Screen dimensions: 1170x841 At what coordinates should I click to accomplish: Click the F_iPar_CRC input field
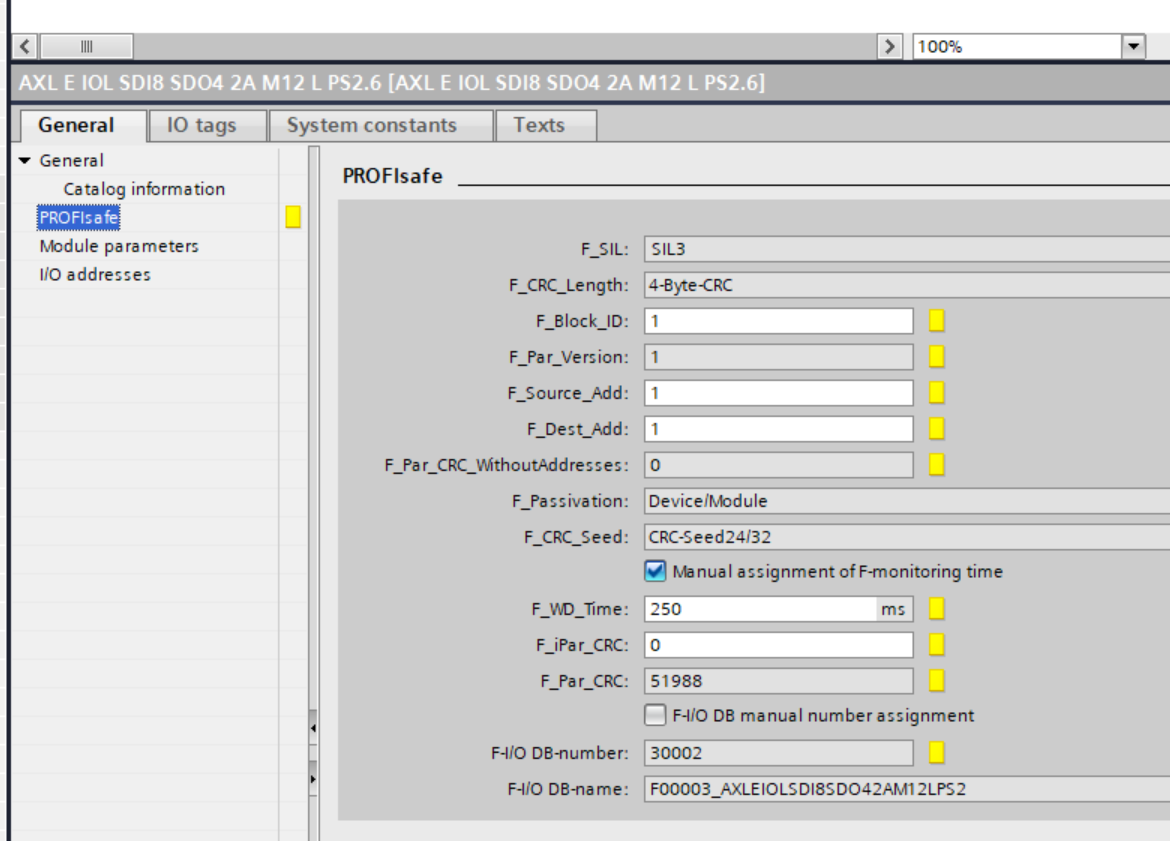pyautogui.click(x=778, y=645)
